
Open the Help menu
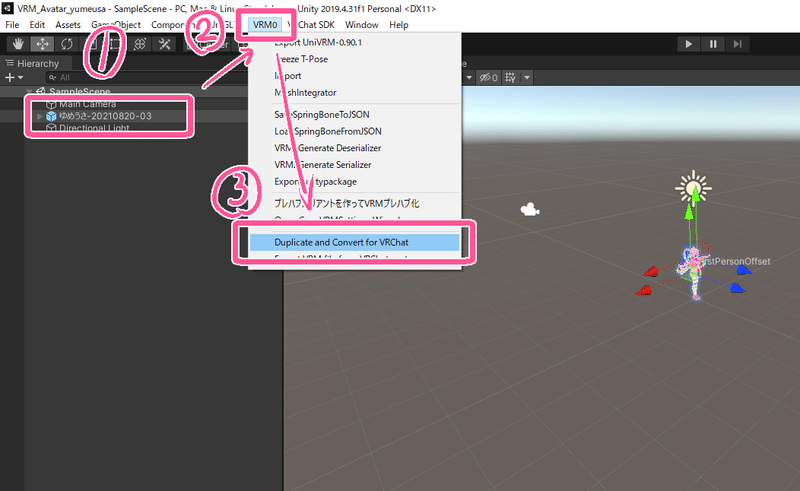pyautogui.click(x=398, y=24)
